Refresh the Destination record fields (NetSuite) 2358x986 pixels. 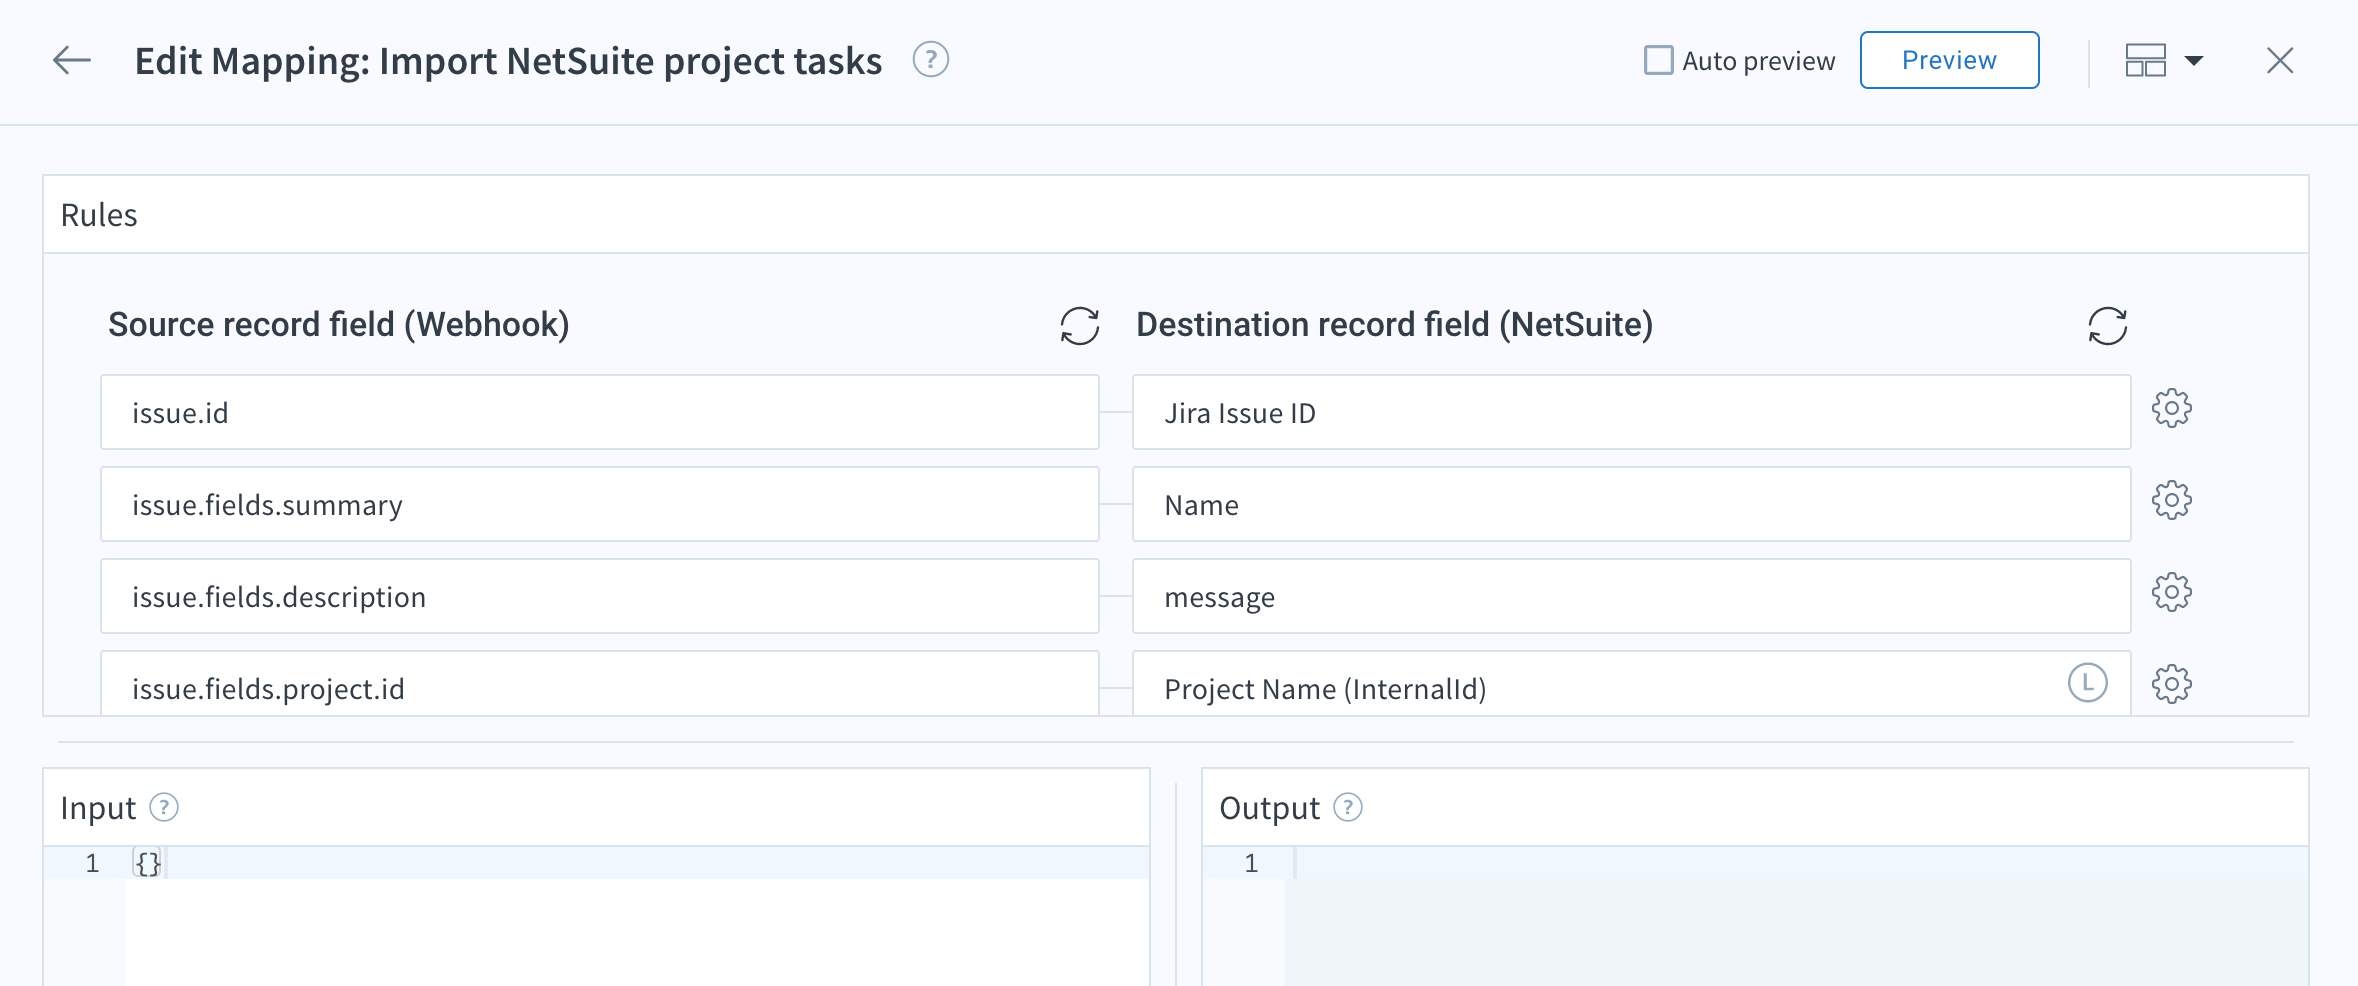pos(2108,326)
